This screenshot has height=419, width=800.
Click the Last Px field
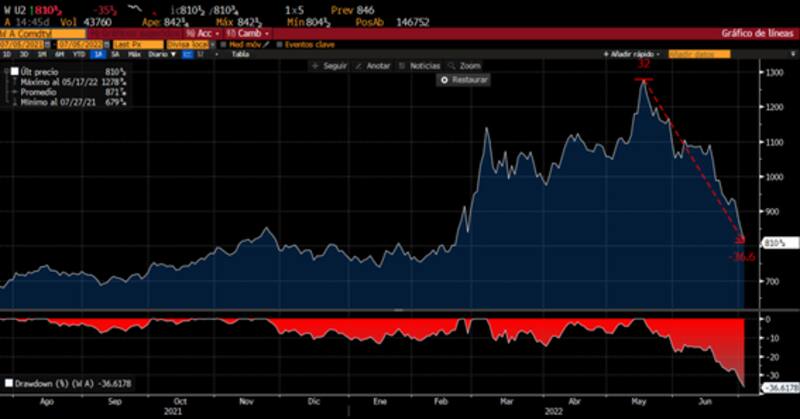pyautogui.click(x=135, y=44)
